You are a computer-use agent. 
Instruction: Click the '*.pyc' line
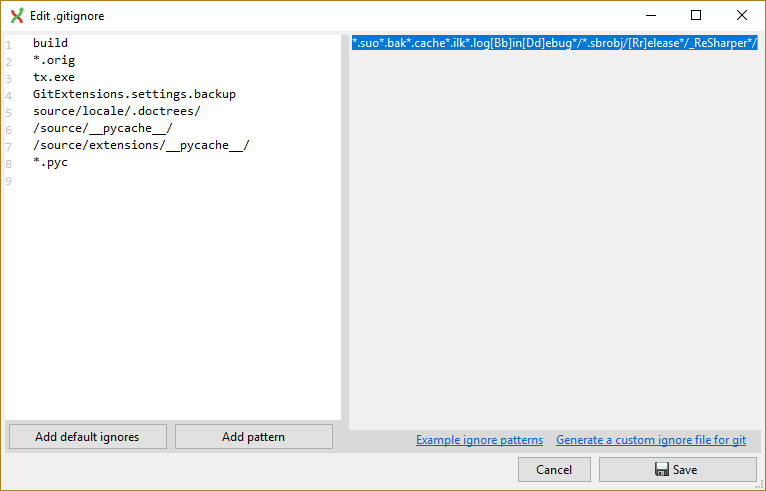(50, 162)
